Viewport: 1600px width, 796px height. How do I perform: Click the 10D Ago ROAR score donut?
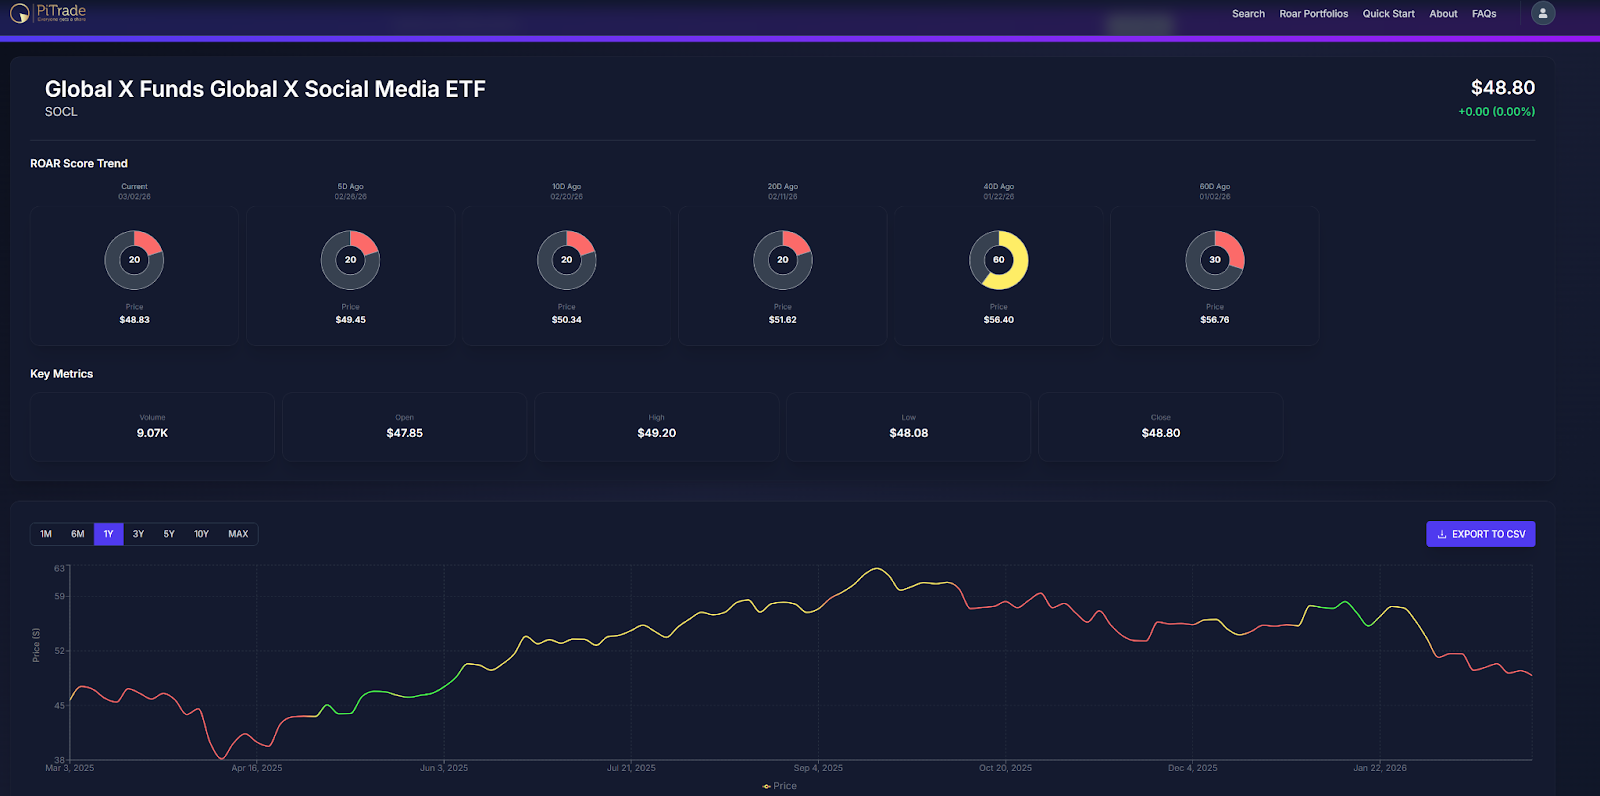[x=567, y=260]
